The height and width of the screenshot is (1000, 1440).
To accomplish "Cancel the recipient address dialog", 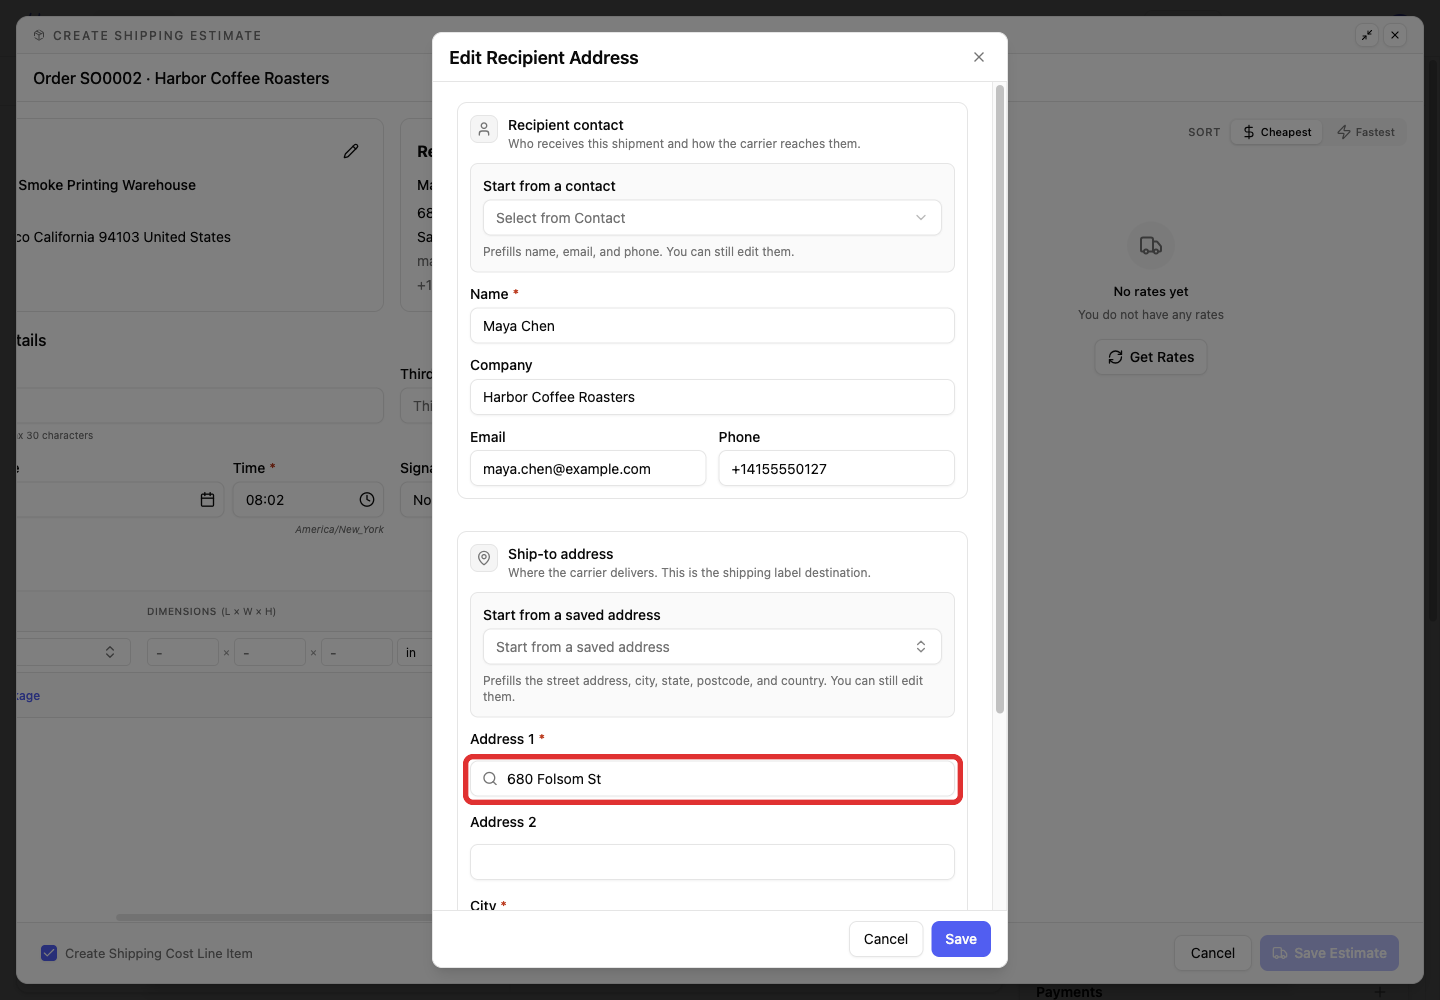I will [x=886, y=939].
